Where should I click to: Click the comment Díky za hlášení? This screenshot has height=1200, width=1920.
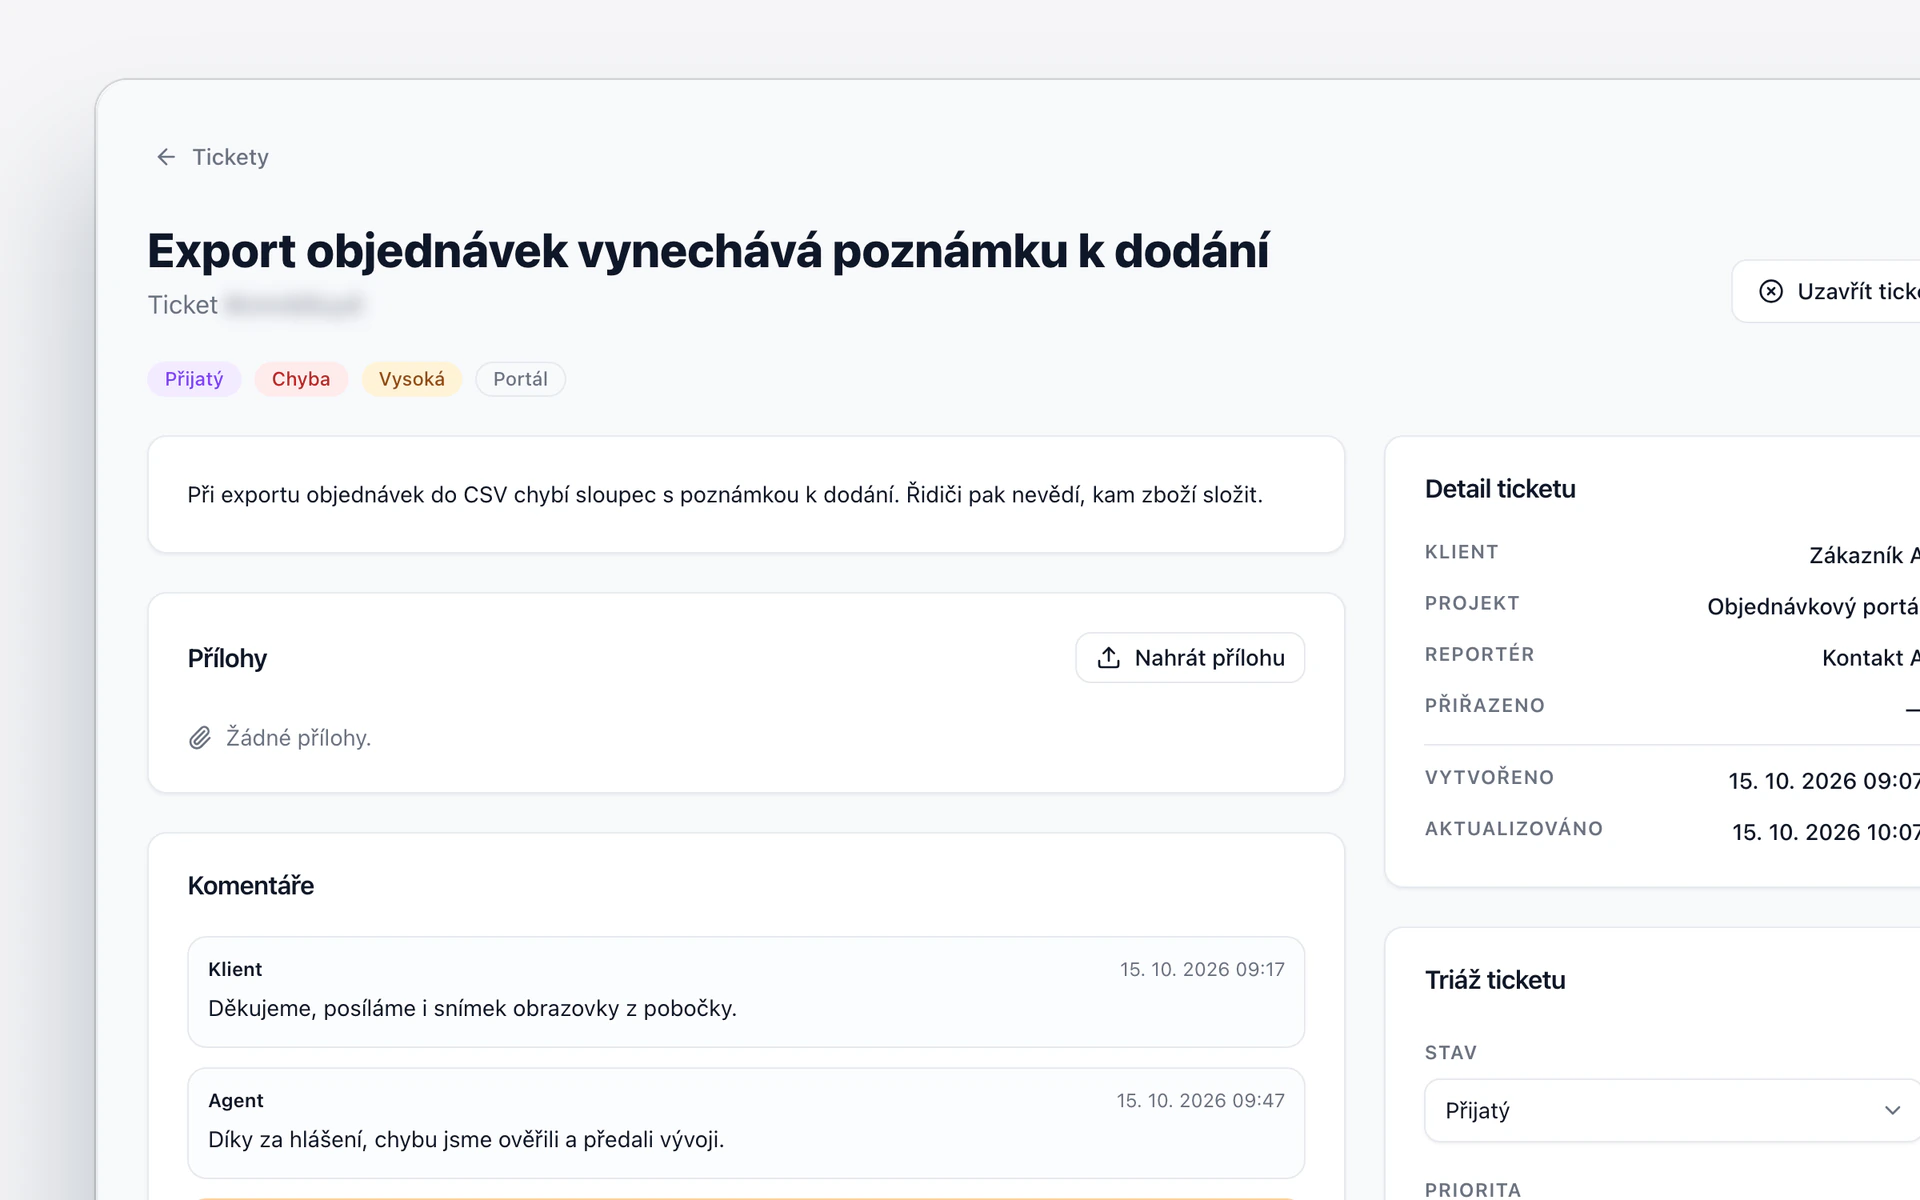466,1139
